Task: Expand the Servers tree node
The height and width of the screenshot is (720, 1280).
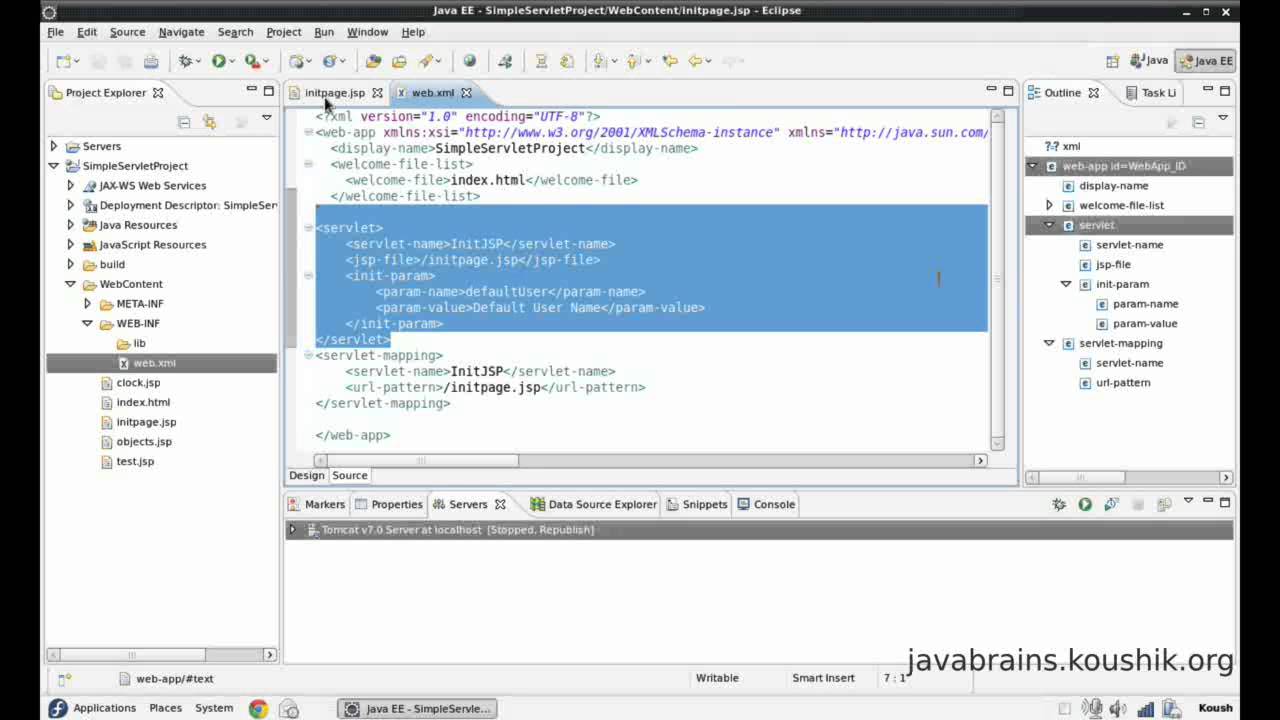Action: 54,146
